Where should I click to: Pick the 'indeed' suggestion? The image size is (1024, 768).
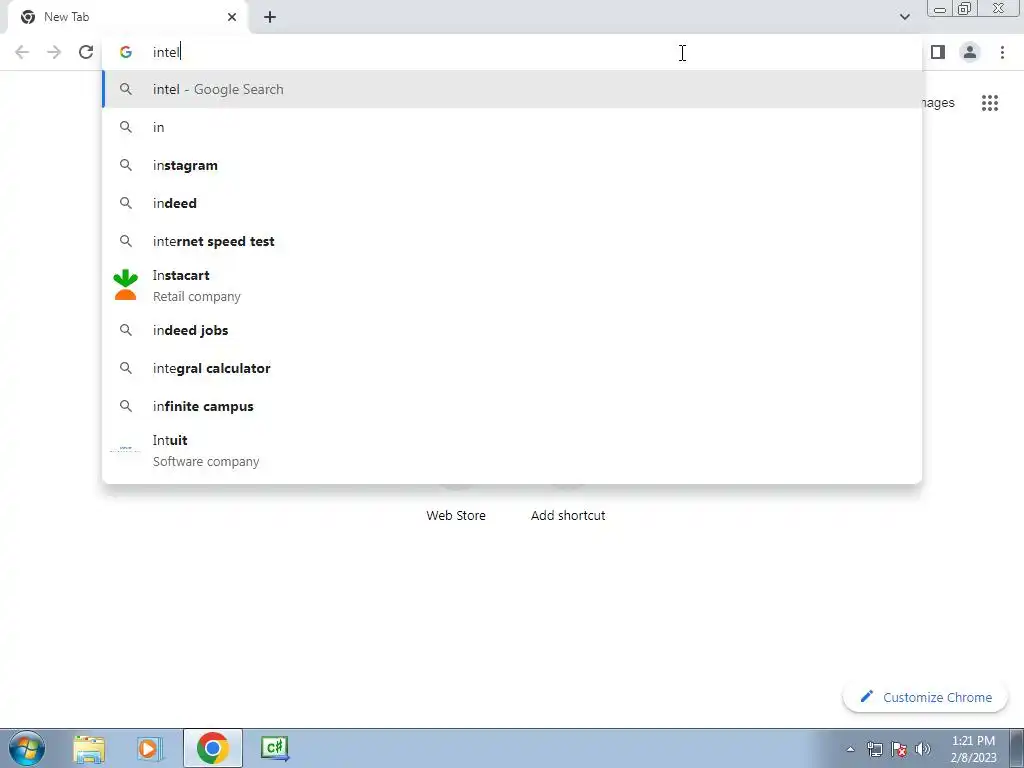[x=512, y=203]
